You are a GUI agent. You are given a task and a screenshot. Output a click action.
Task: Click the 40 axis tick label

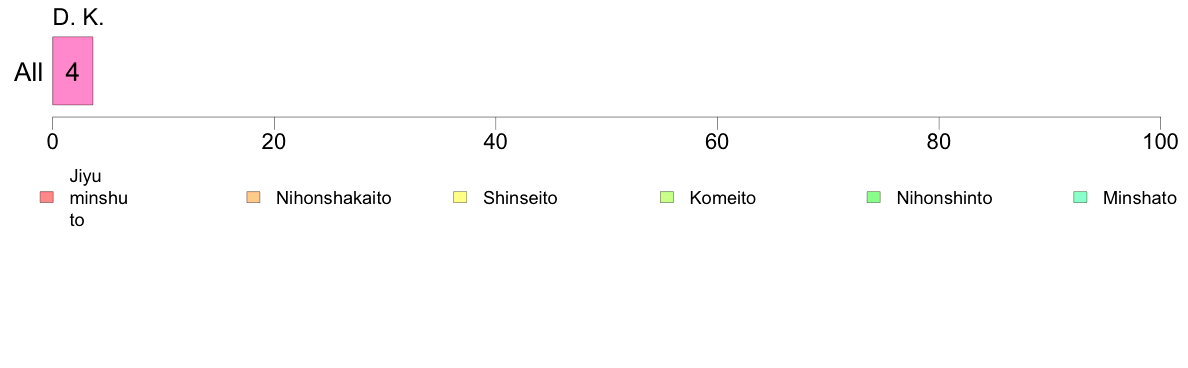(496, 141)
